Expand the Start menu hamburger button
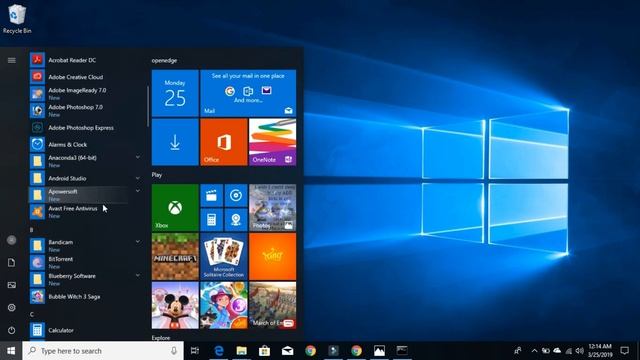Image resolution: width=640 pixels, height=360 pixels. [x=11, y=60]
